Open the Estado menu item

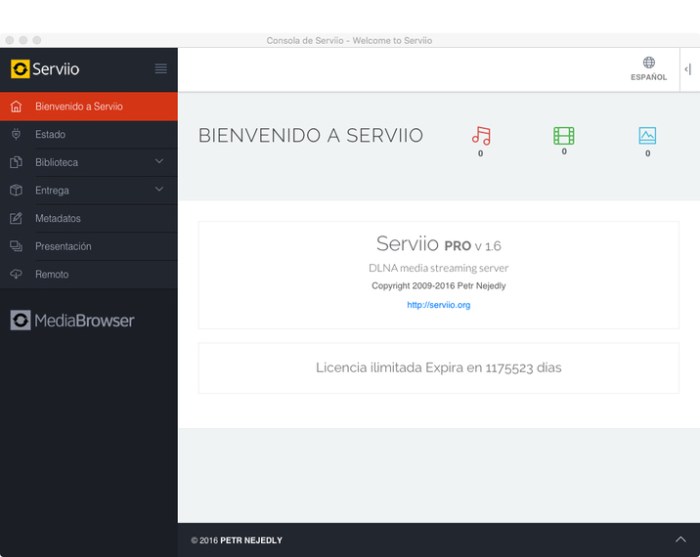point(89,134)
